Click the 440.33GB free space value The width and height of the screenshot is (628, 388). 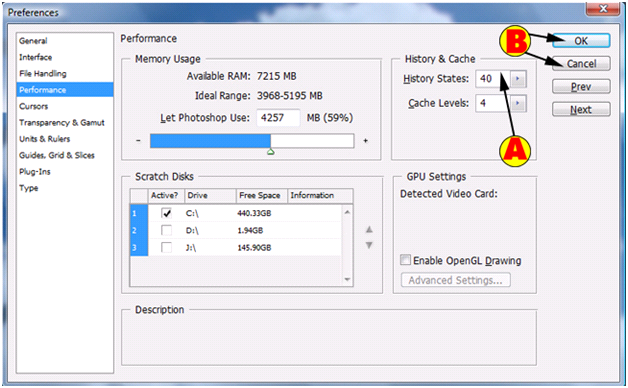pyautogui.click(x=254, y=213)
